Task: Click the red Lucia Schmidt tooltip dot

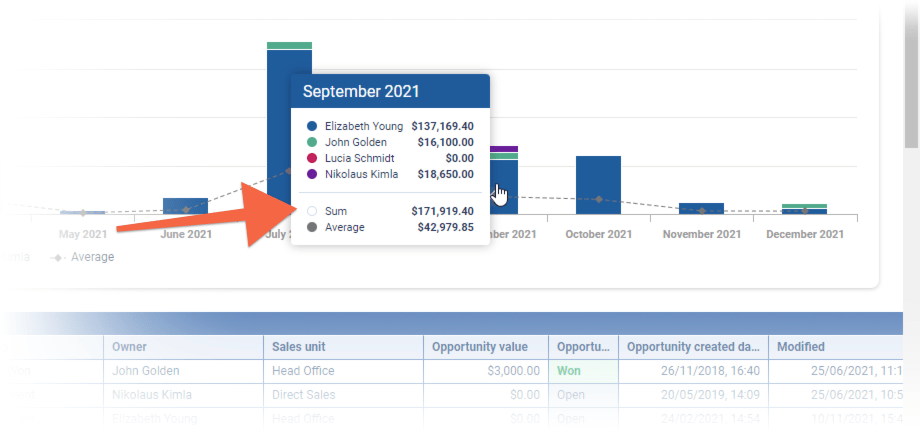Action: pyautogui.click(x=312, y=158)
